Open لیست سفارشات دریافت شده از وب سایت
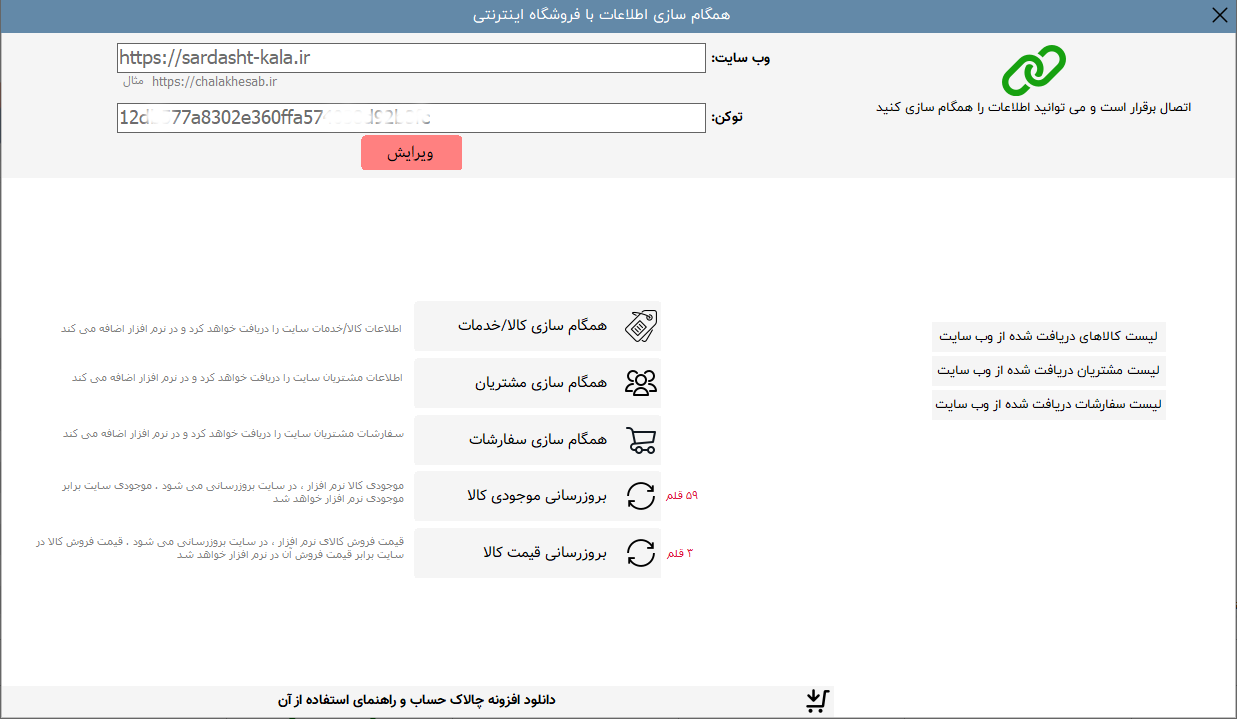Screen dimensions: 1237x719 click(1049, 405)
